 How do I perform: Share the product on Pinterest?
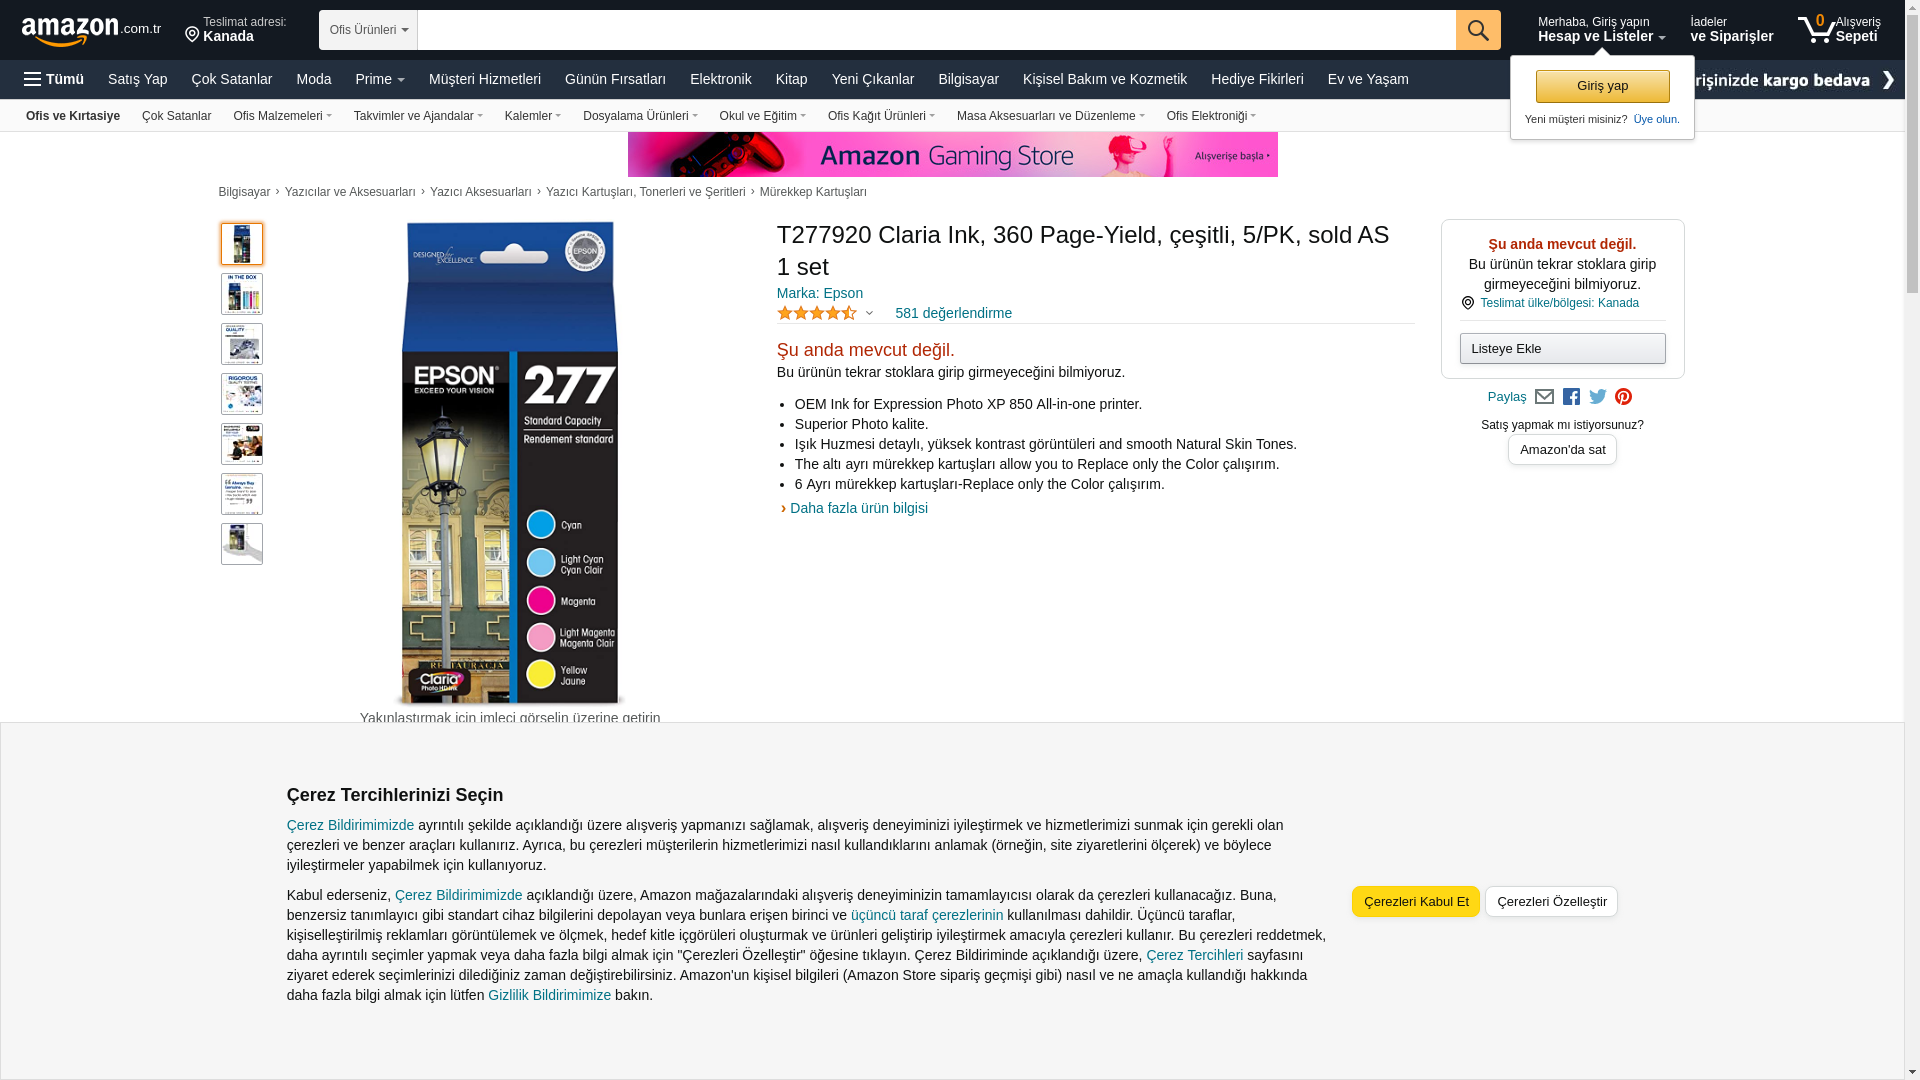point(1623,397)
